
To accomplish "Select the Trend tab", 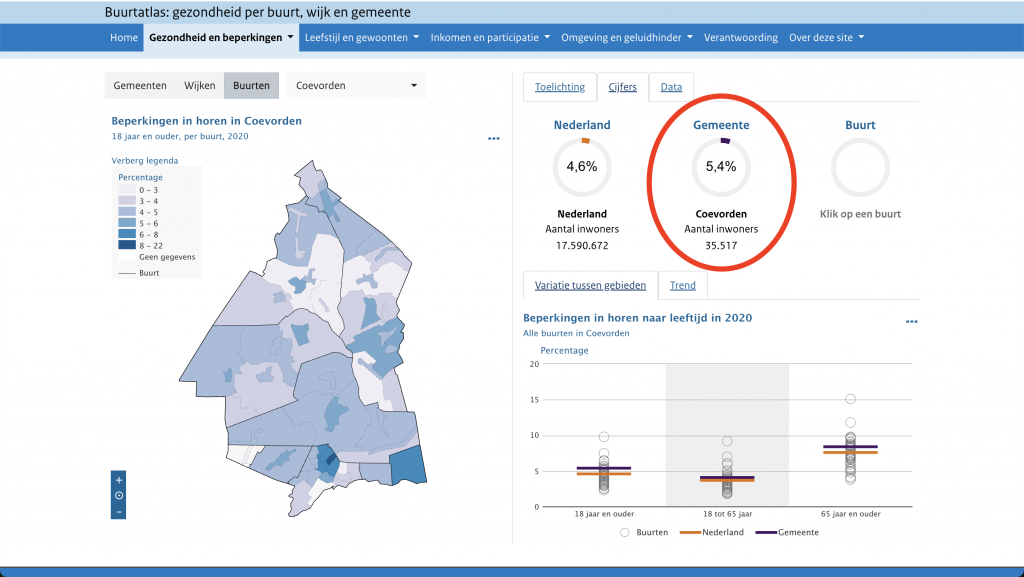I will [x=682, y=285].
